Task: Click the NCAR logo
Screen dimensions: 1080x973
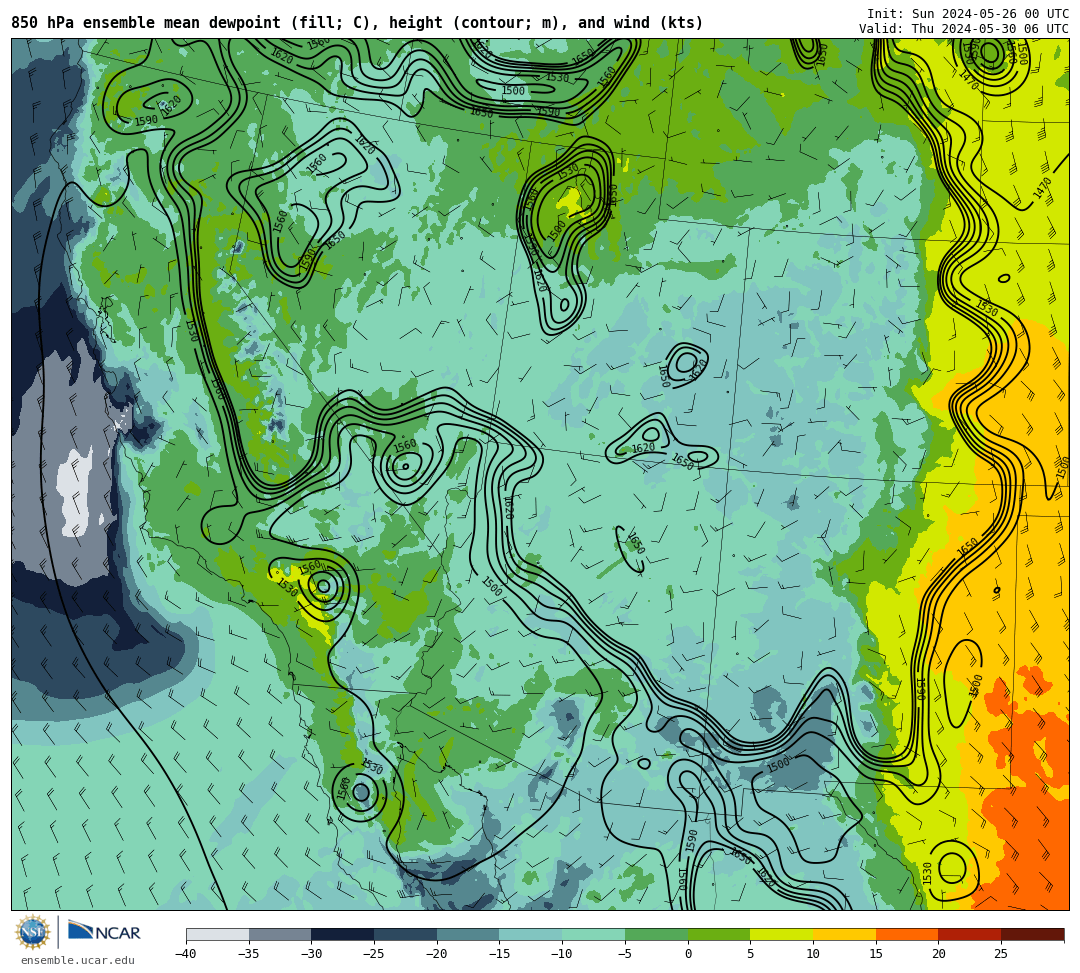Action: pyautogui.click(x=104, y=932)
